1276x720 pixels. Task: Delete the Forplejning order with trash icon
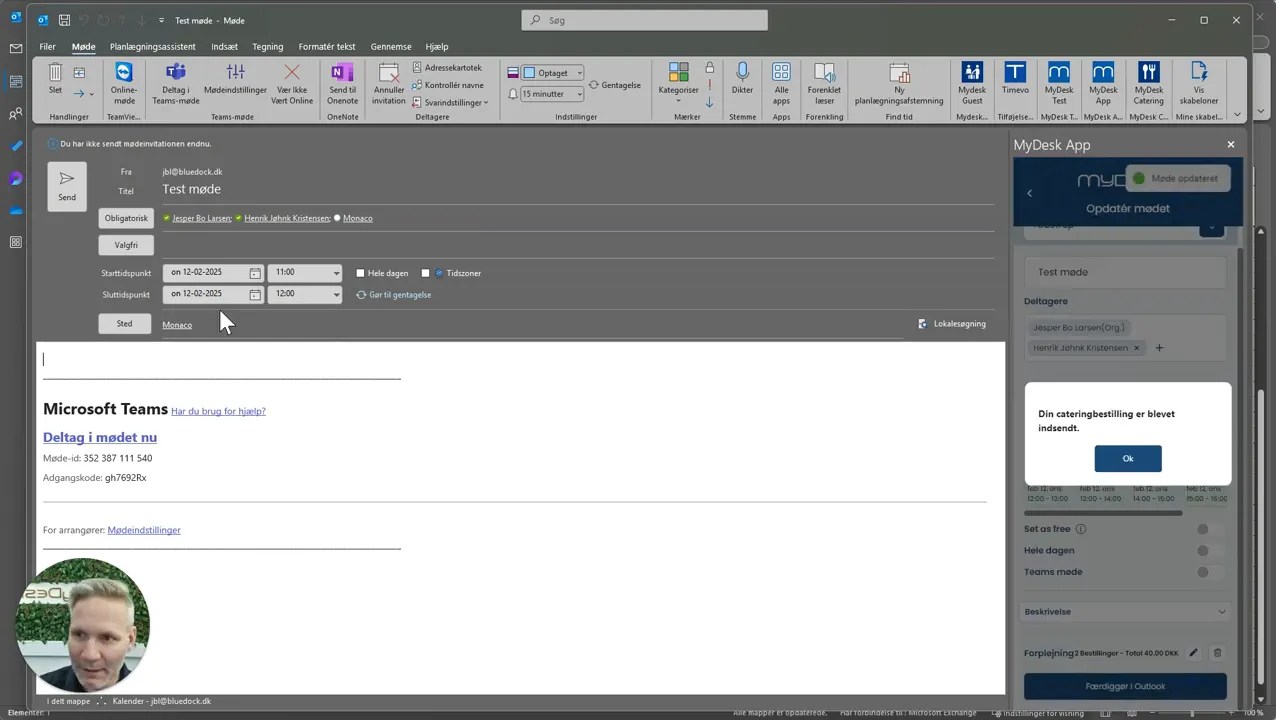coord(1217,653)
